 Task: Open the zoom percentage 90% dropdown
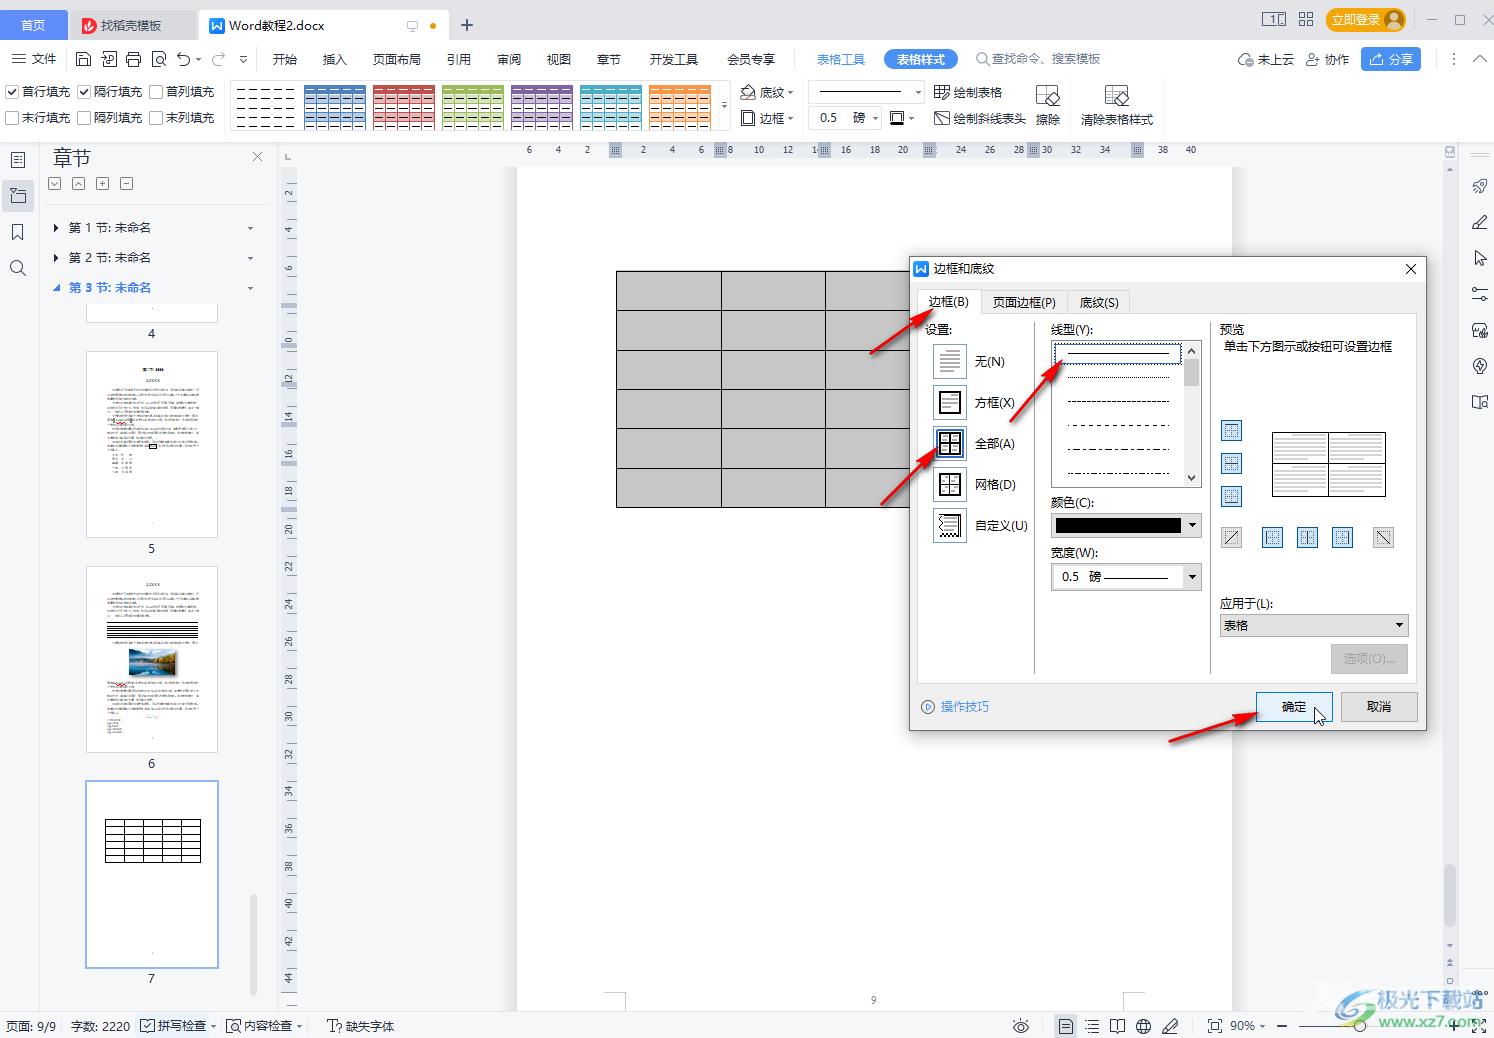pos(1248,1026)
